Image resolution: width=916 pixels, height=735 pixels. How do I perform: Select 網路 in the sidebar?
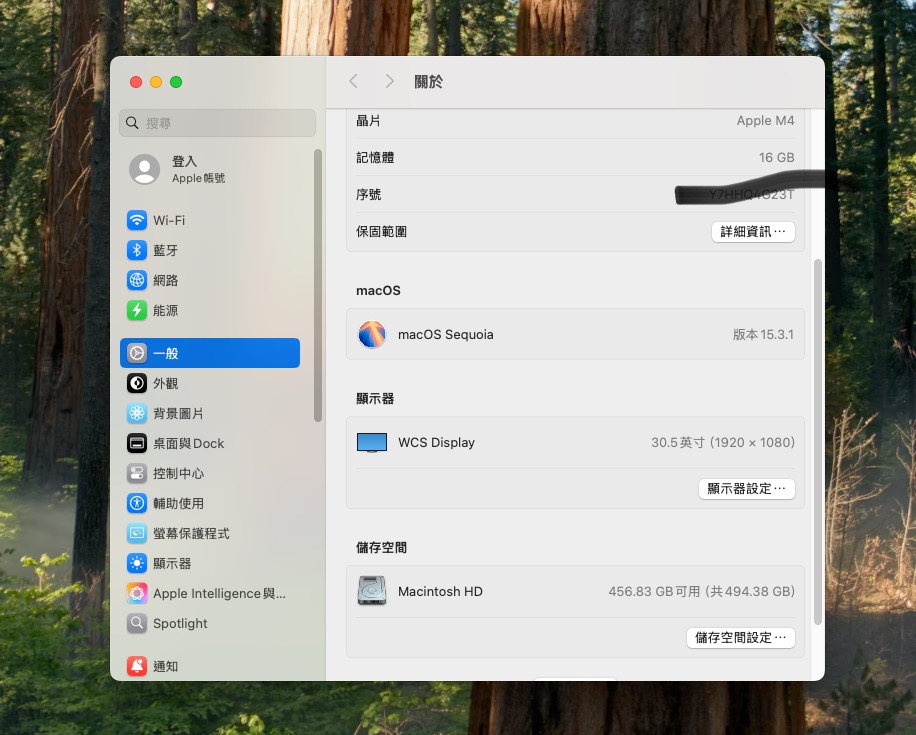210,280
